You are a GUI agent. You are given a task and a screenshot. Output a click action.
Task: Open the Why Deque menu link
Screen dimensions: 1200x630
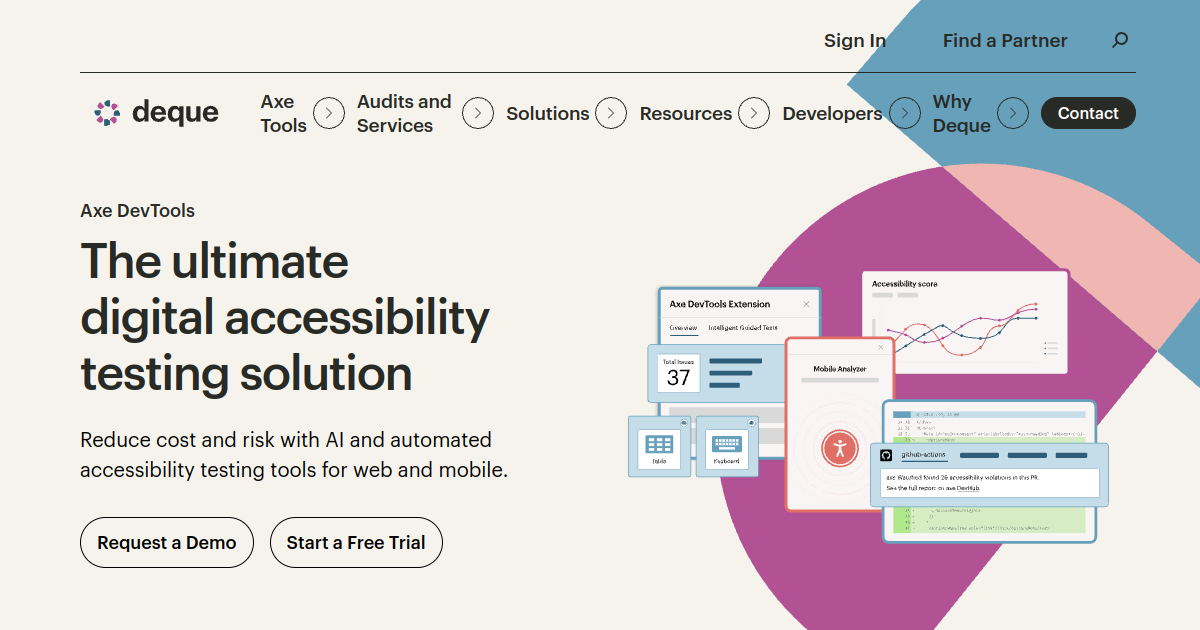pos(962,113)
